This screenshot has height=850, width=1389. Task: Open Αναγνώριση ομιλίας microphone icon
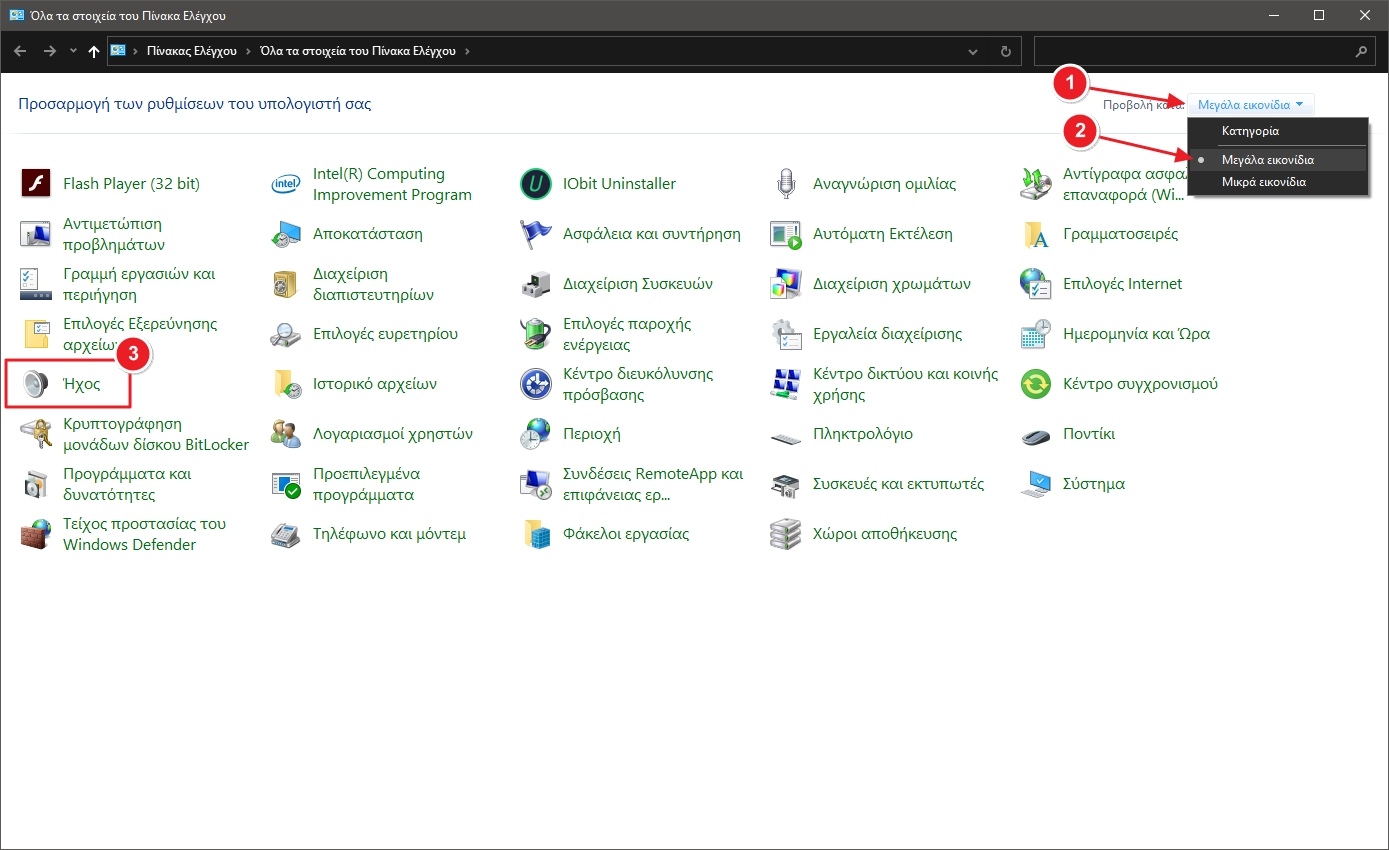coord(786,184)
